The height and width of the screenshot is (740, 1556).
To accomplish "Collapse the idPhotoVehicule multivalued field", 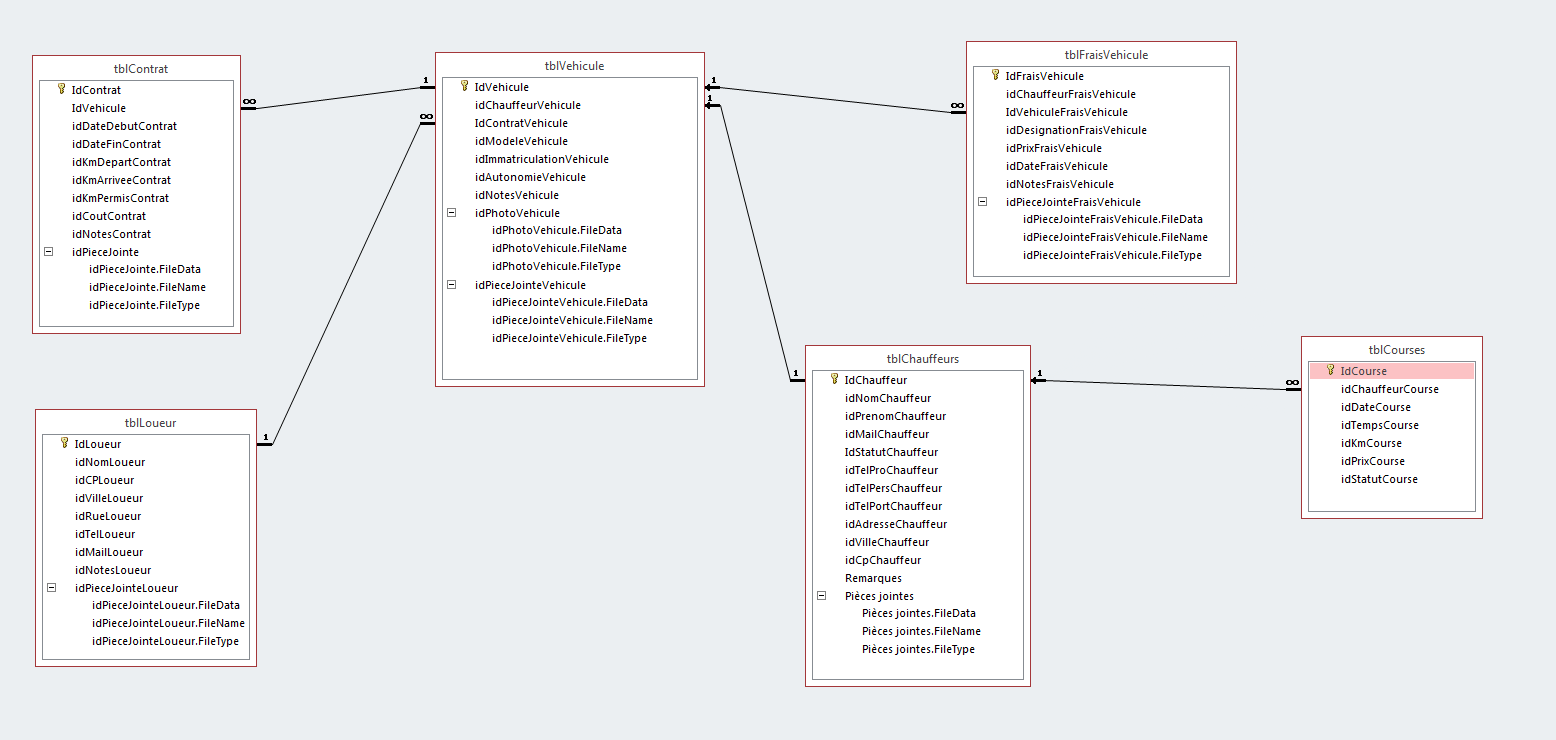I will [x=451, y=213].
